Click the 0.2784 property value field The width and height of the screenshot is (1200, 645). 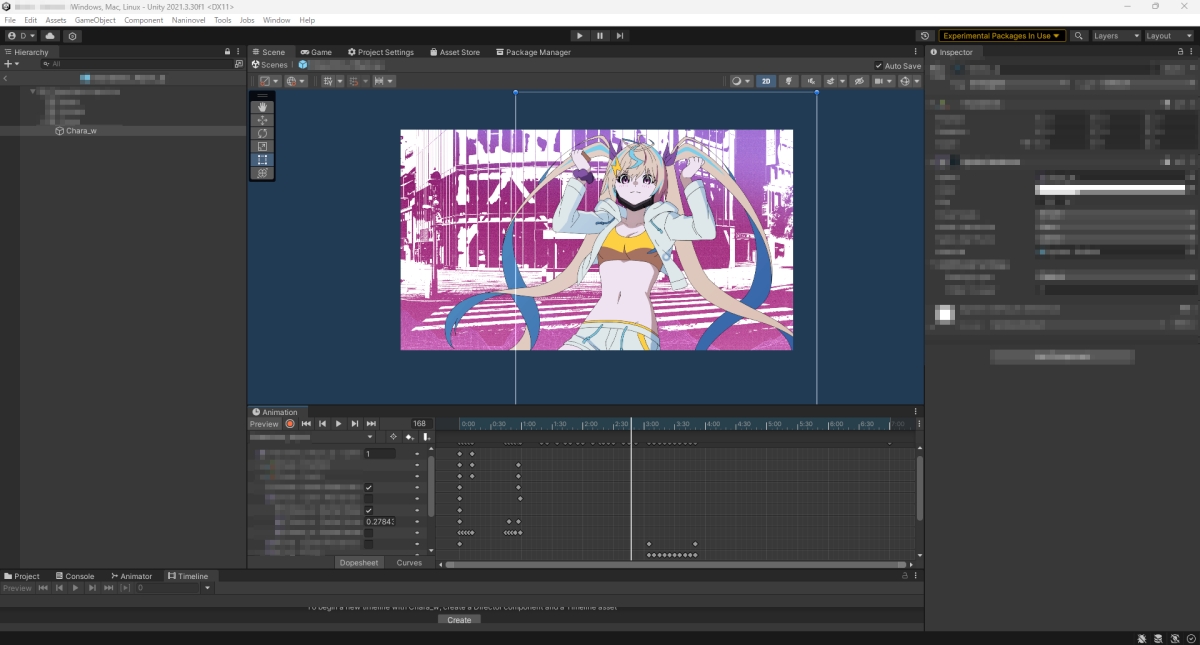pos(380,522)
